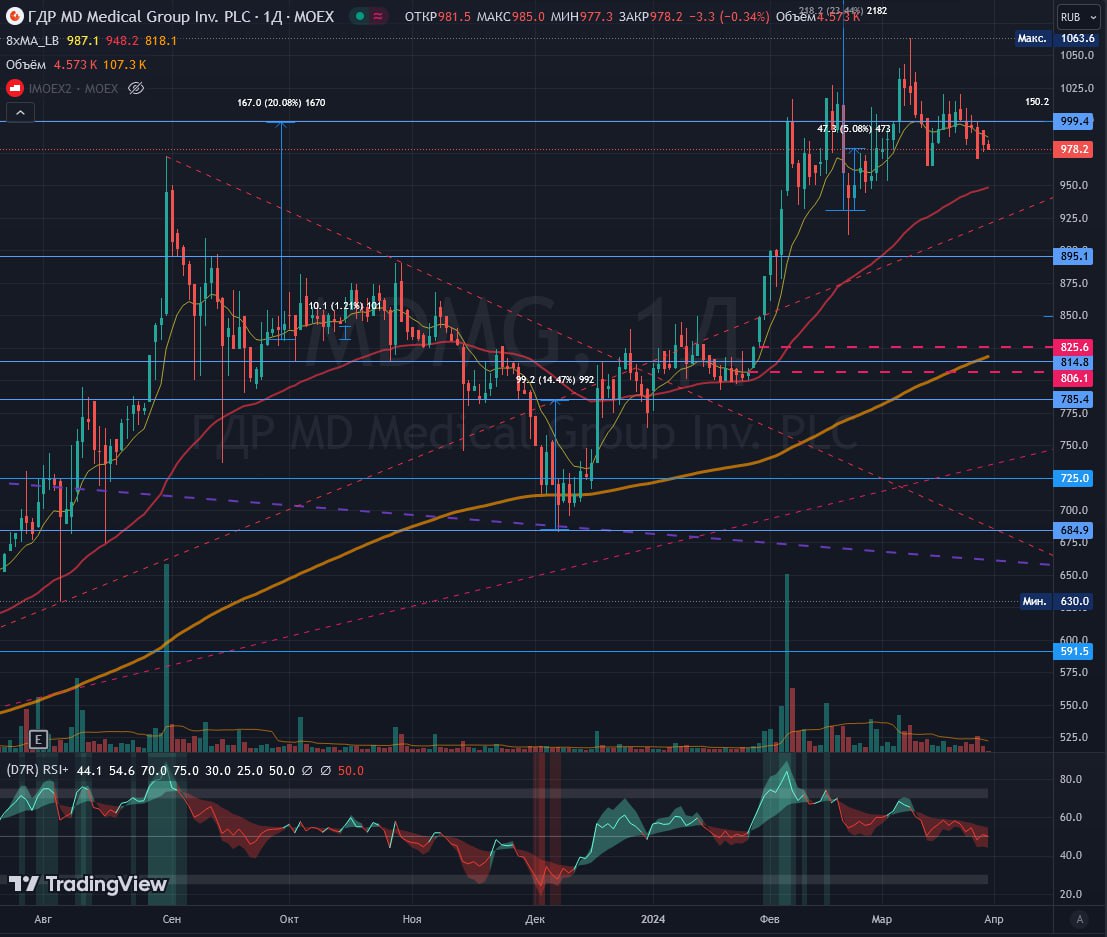Click the pink approximate-data indicator icon
1107x937 pixels.
[x=379, y=17]
